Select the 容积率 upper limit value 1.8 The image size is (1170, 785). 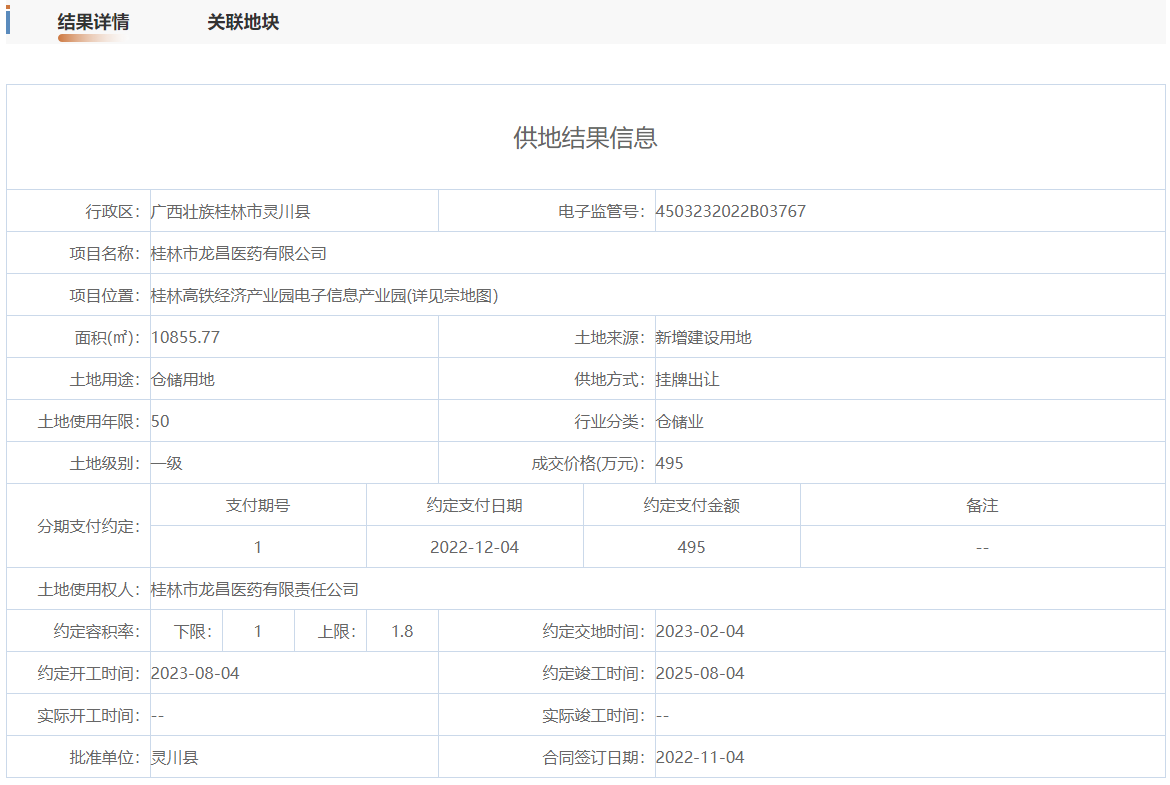point(402,632)
